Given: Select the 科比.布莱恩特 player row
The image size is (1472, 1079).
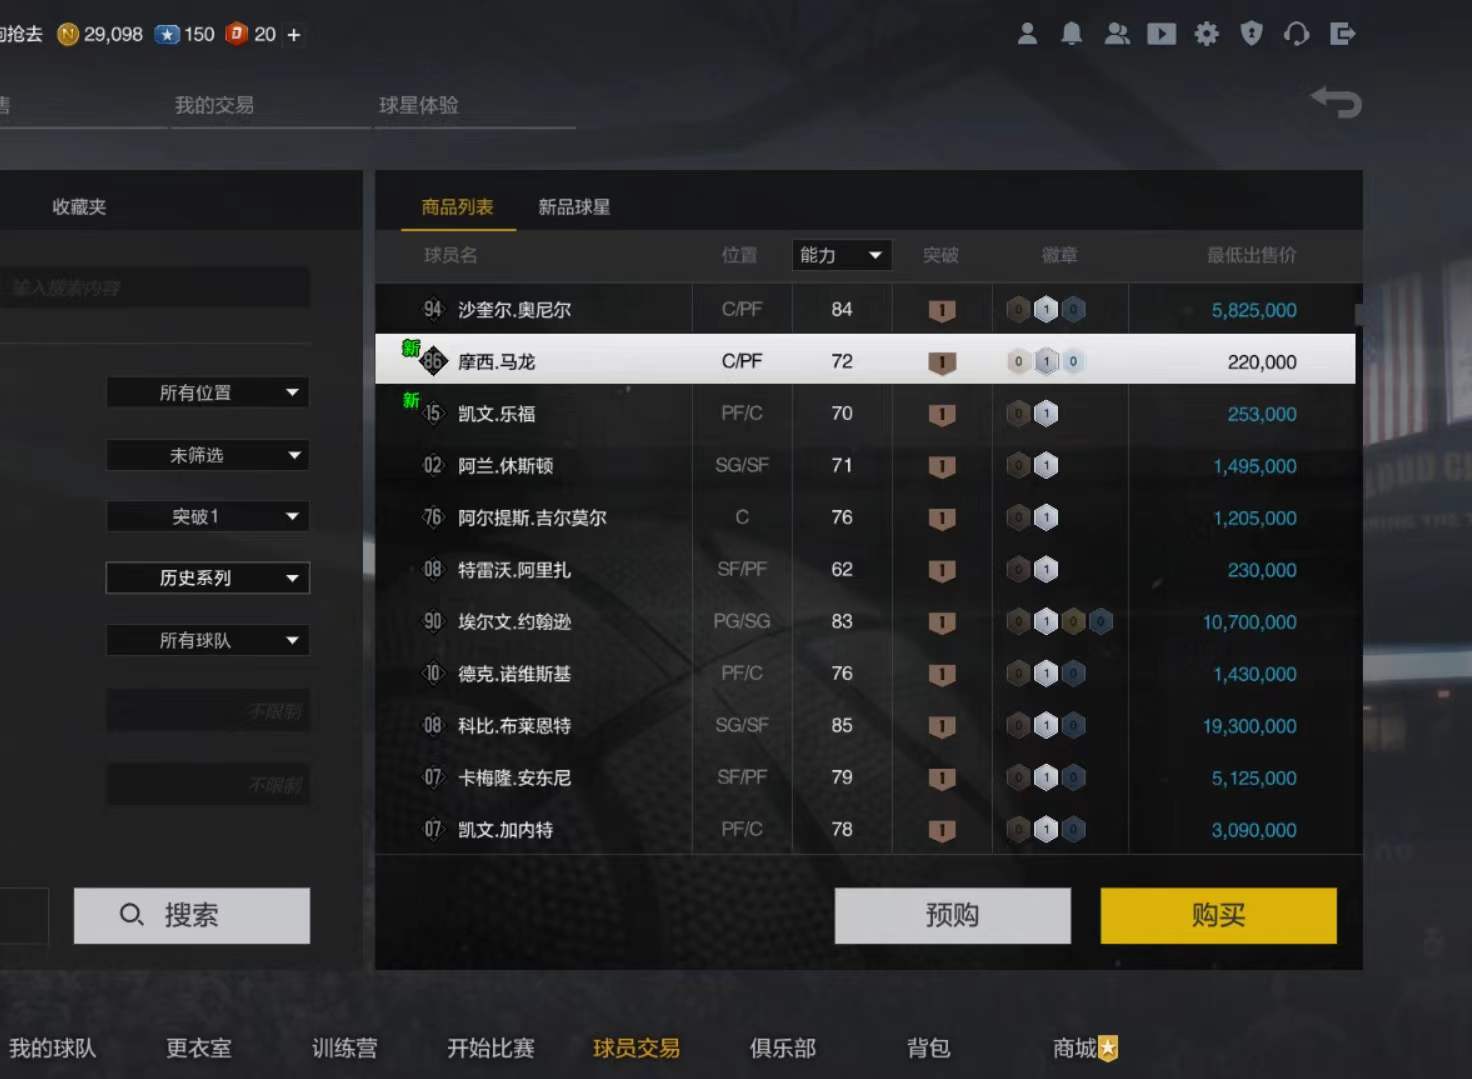Looking at the screenshot, I should tap(865, 726).
